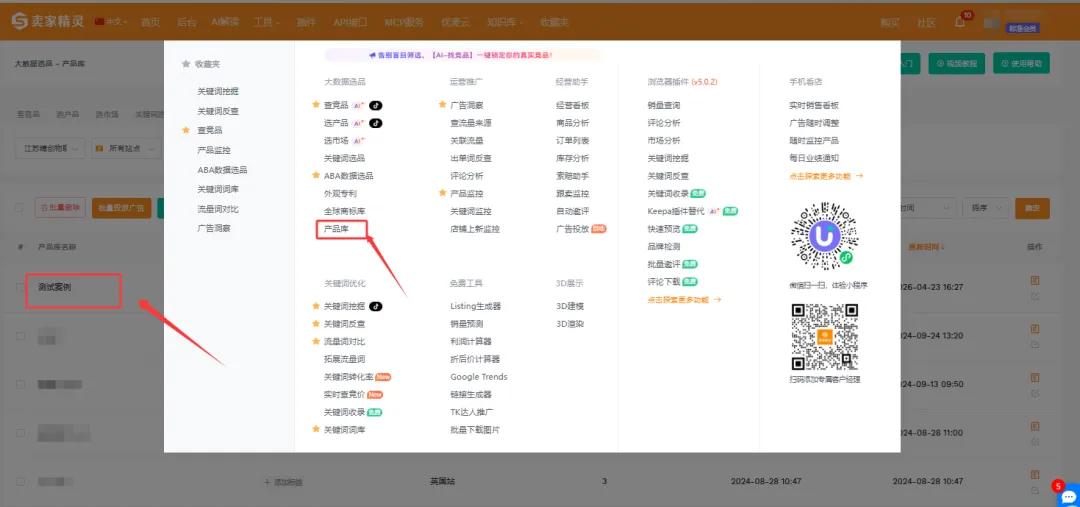Click the 使用帮助 button
The width and height of the screenshot is (1080, 507).
coord(1020,63)
